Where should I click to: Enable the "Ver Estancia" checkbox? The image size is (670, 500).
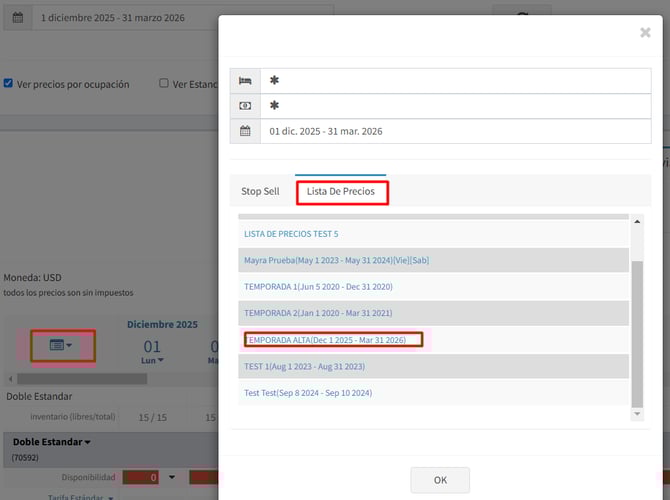(x=164, y=84)
